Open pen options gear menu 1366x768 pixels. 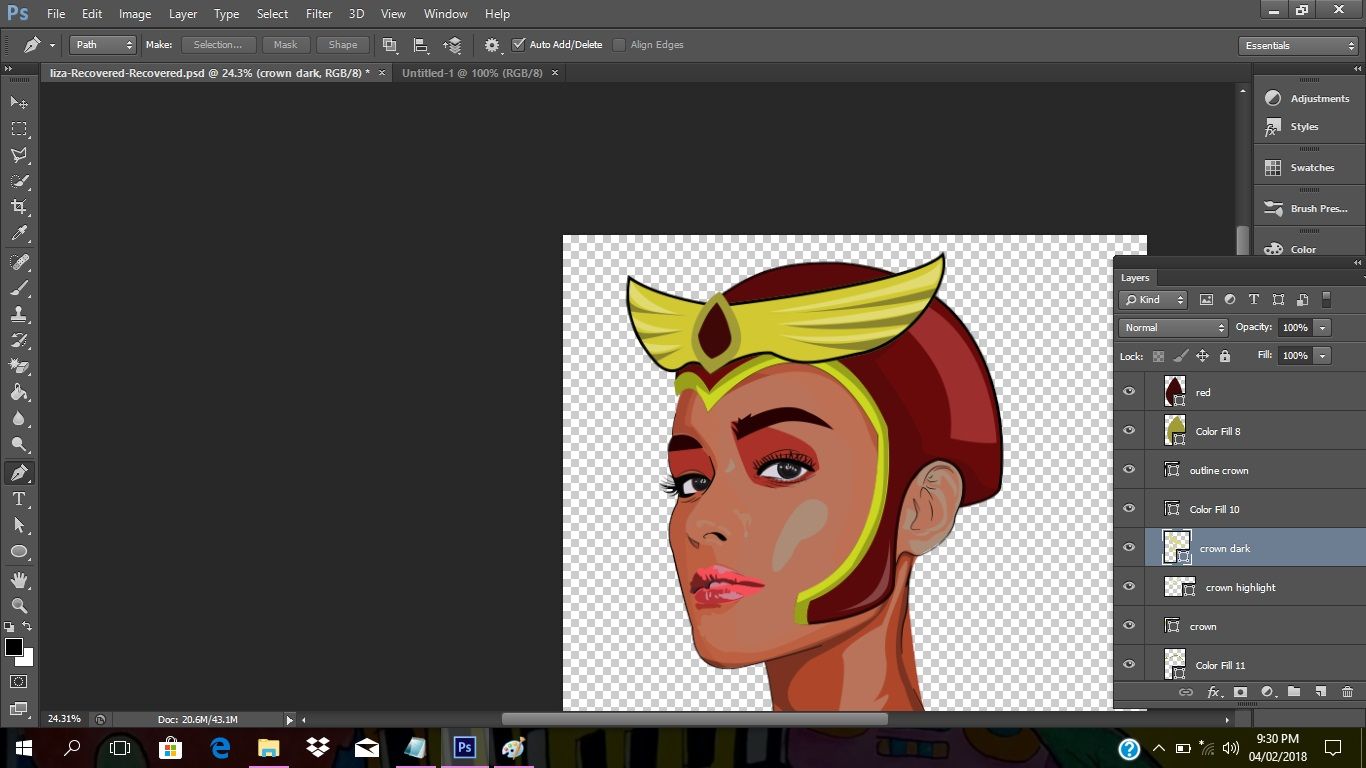(x=492, y=45)
